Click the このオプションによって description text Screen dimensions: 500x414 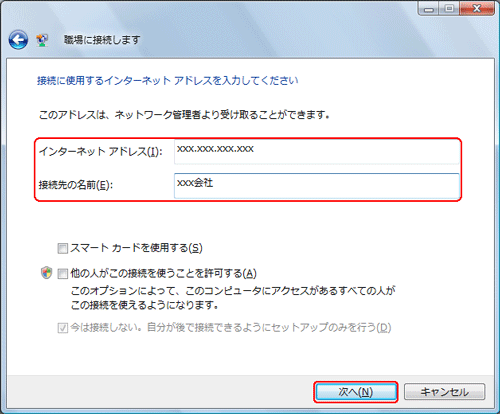tap(233, 298)
